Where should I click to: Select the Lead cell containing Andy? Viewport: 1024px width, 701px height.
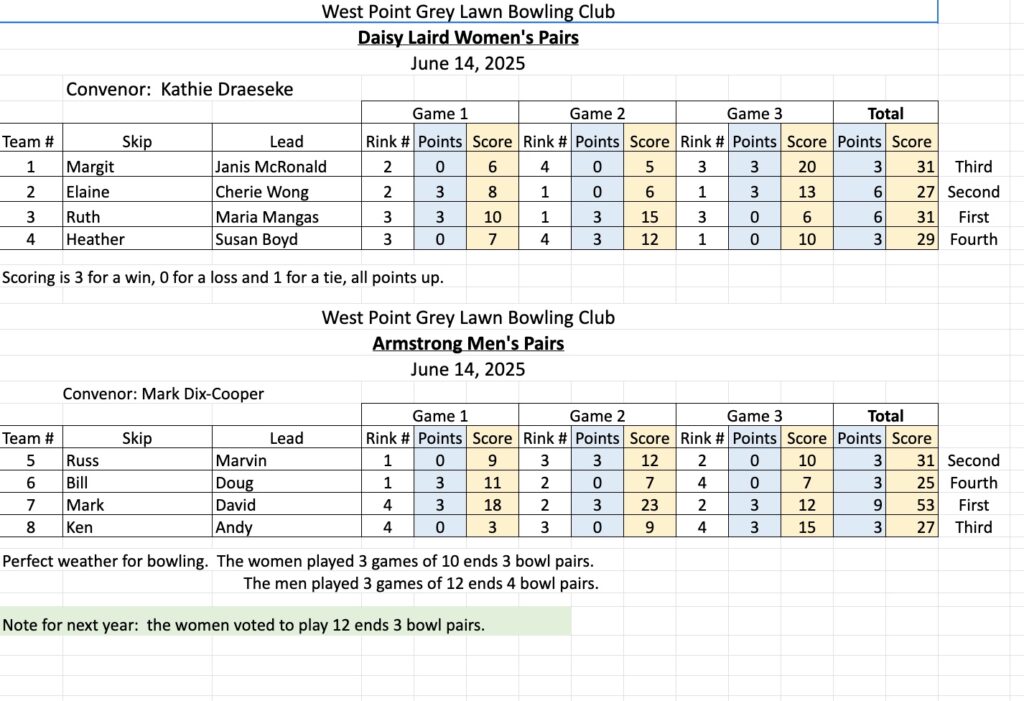[233, 527]
